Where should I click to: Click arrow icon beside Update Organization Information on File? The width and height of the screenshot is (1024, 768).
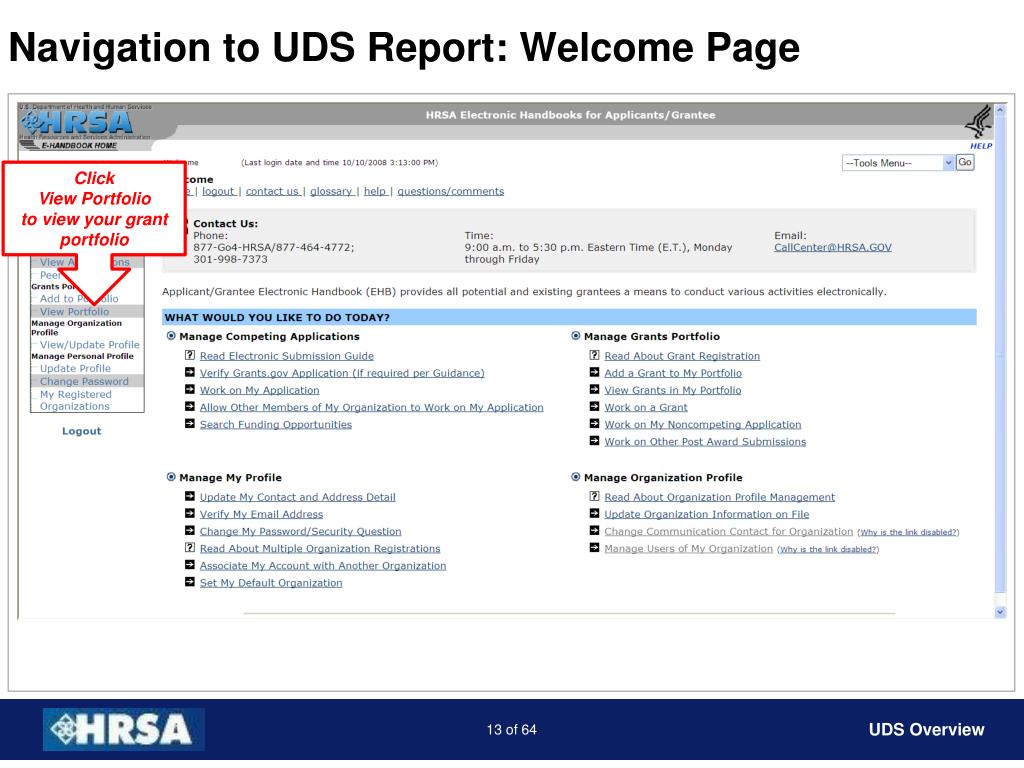[594, 513]
